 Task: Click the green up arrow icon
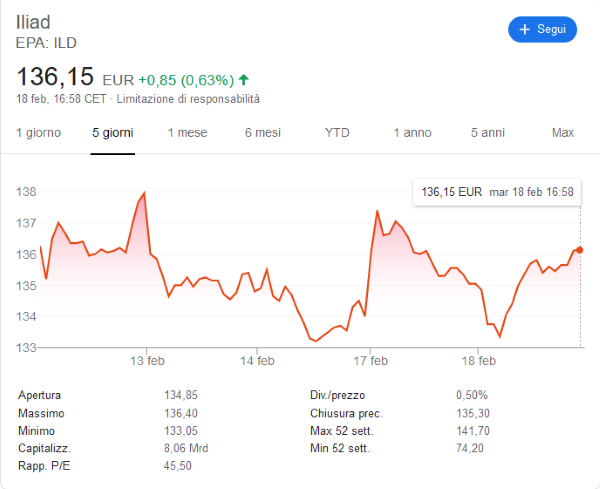pyautogui.click(x=244, y=79)
